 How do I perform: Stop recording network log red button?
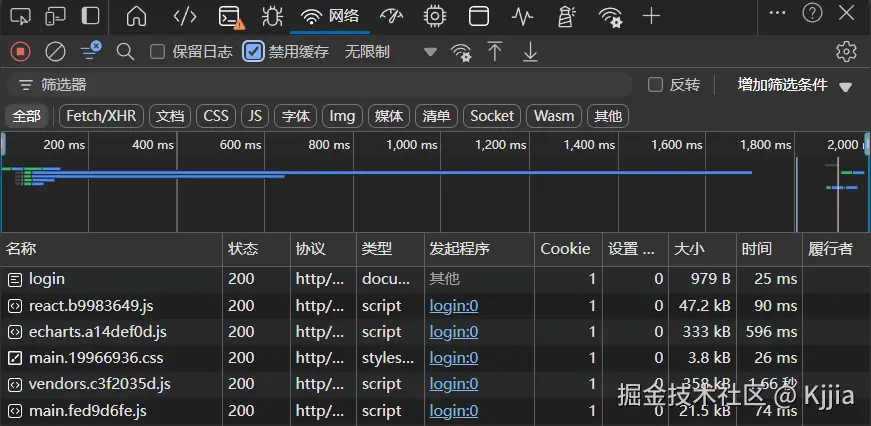click(x=21, y=52)
